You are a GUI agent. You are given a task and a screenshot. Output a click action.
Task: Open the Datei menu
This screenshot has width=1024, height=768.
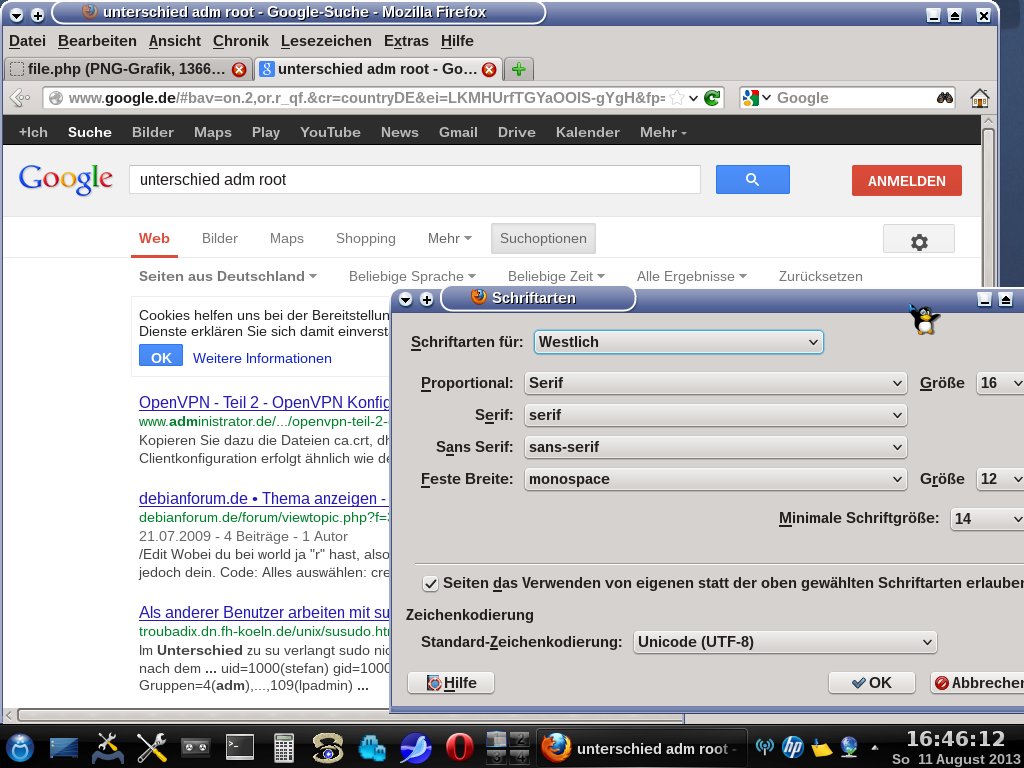click(x=27, y=41)
